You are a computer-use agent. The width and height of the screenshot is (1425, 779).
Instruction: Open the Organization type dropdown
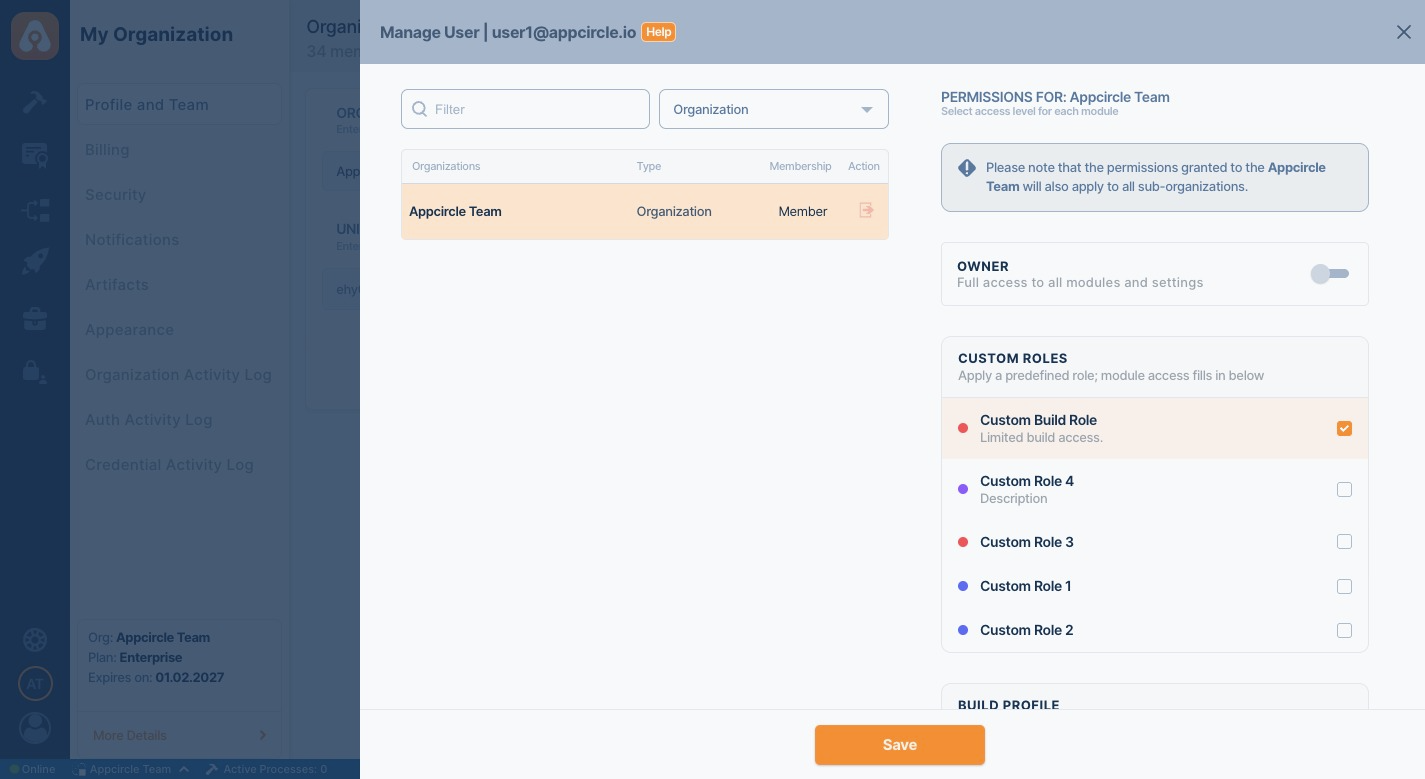click(x=774, y=109)
